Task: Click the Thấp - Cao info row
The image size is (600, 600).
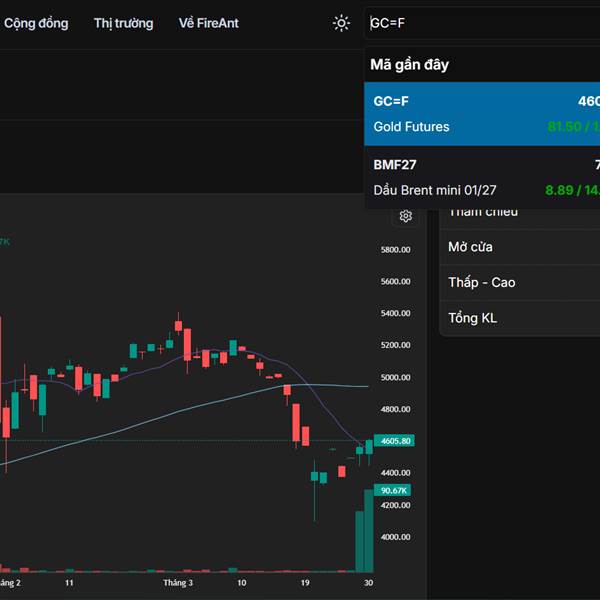Action: point(520,283)
